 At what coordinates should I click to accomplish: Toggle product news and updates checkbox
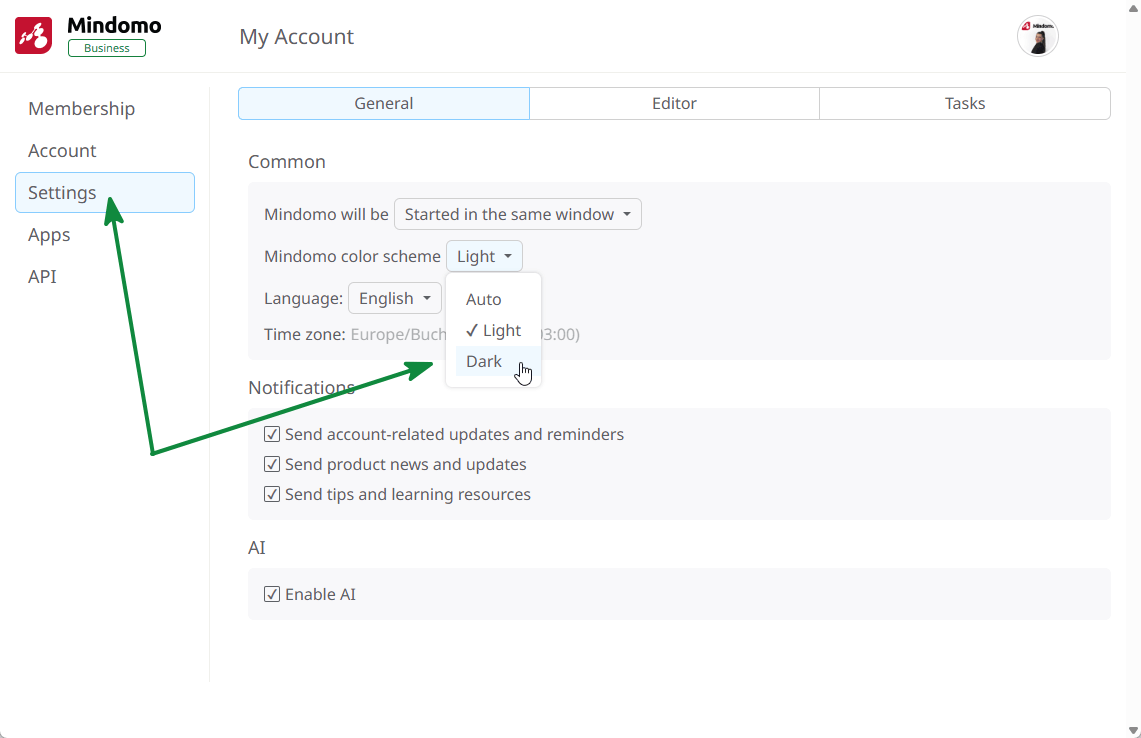tap(271, 464)
